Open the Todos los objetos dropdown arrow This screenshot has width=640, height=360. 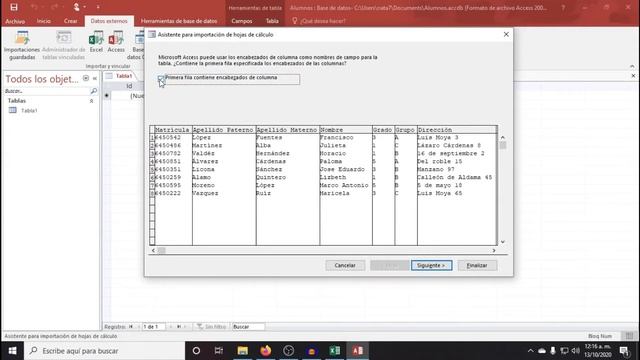pos(86,78)
